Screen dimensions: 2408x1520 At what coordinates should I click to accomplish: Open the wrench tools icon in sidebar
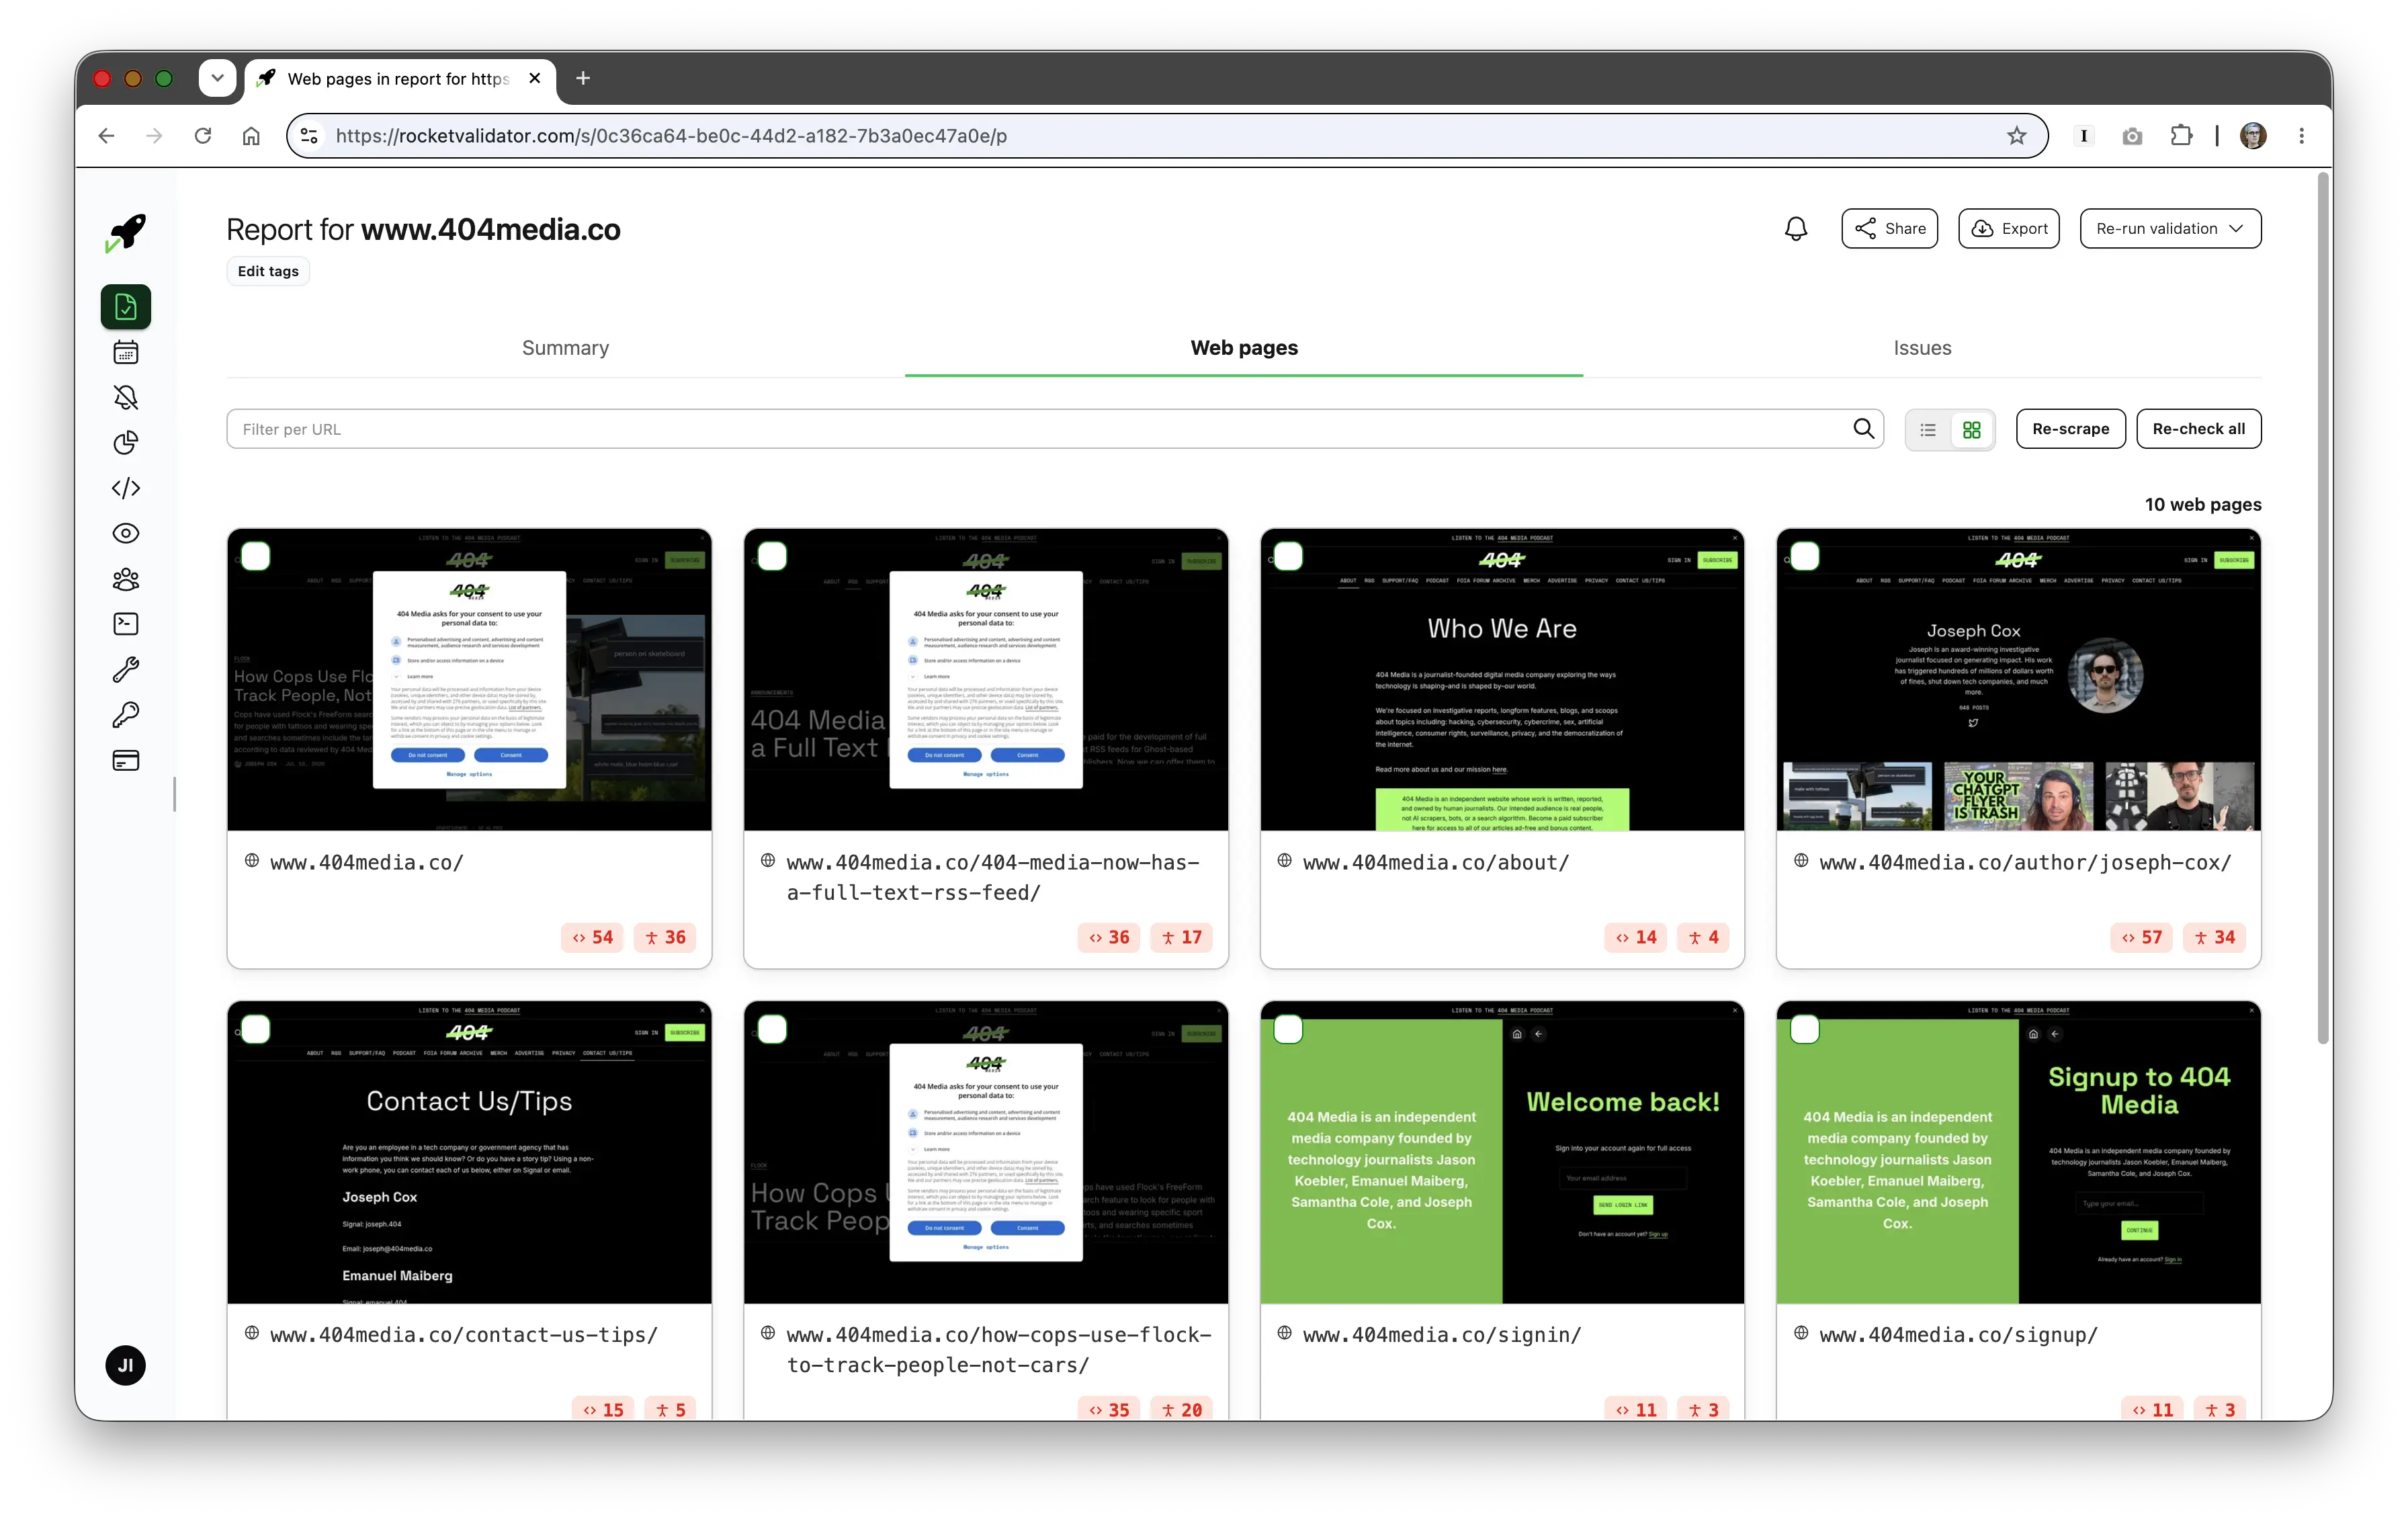click(126, 669)
